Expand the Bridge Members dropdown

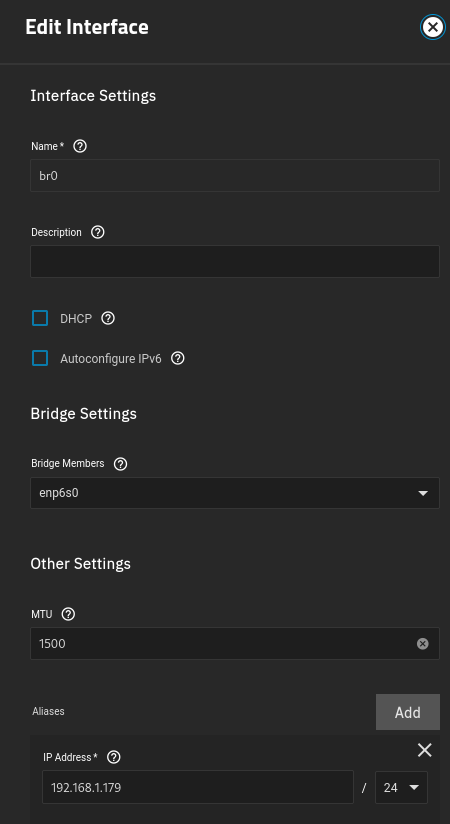(x=235, y=493)
